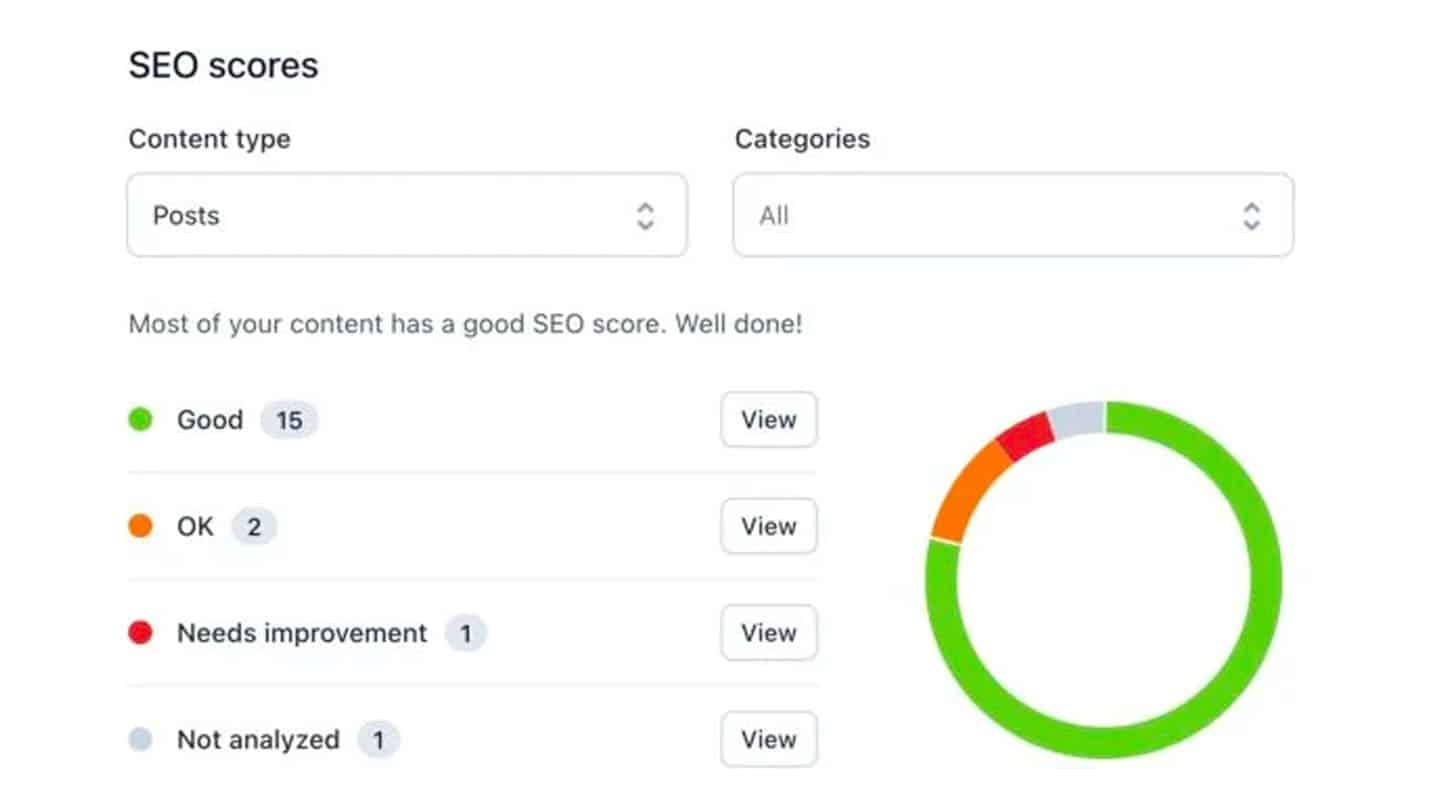
Task: View the post that was not analyzed
Action: 768,740
